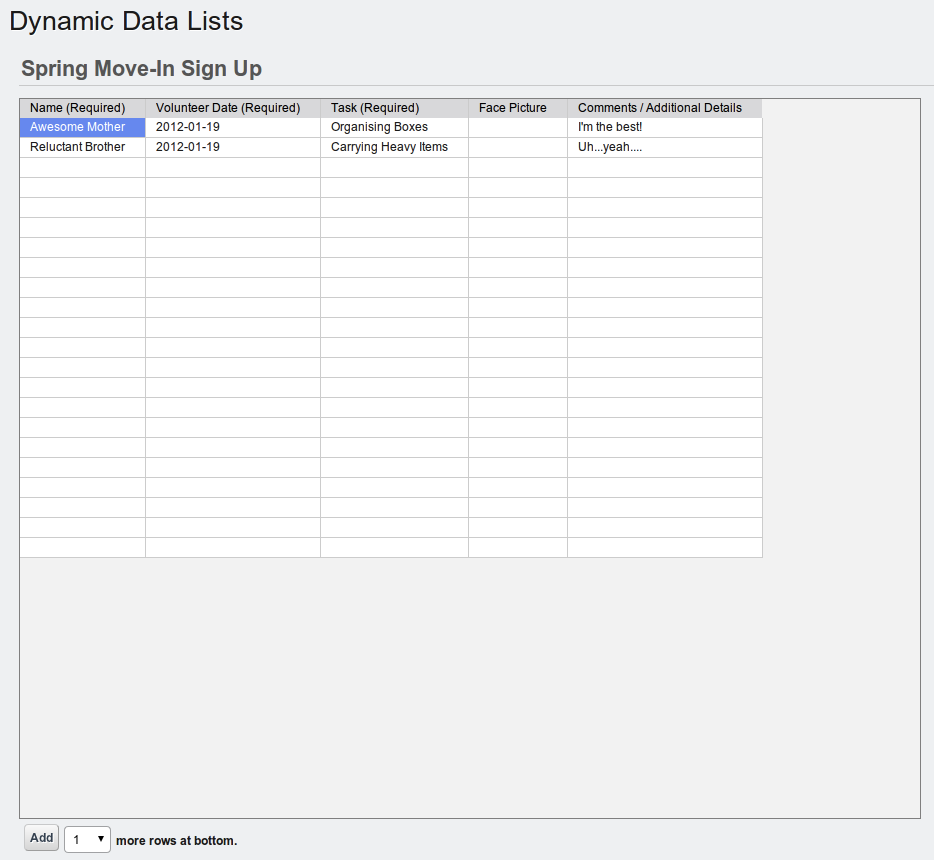934x860 pixels.
Task: Click the Add rows button
Action: tap(42, 838)
